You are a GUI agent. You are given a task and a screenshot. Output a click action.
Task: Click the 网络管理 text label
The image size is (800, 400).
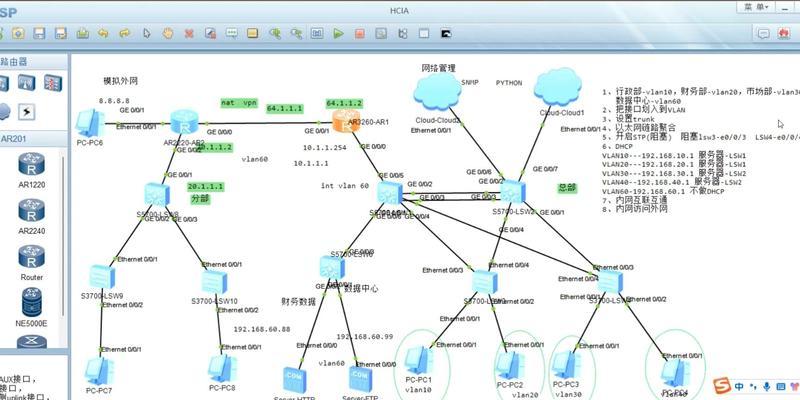(438, 68)
